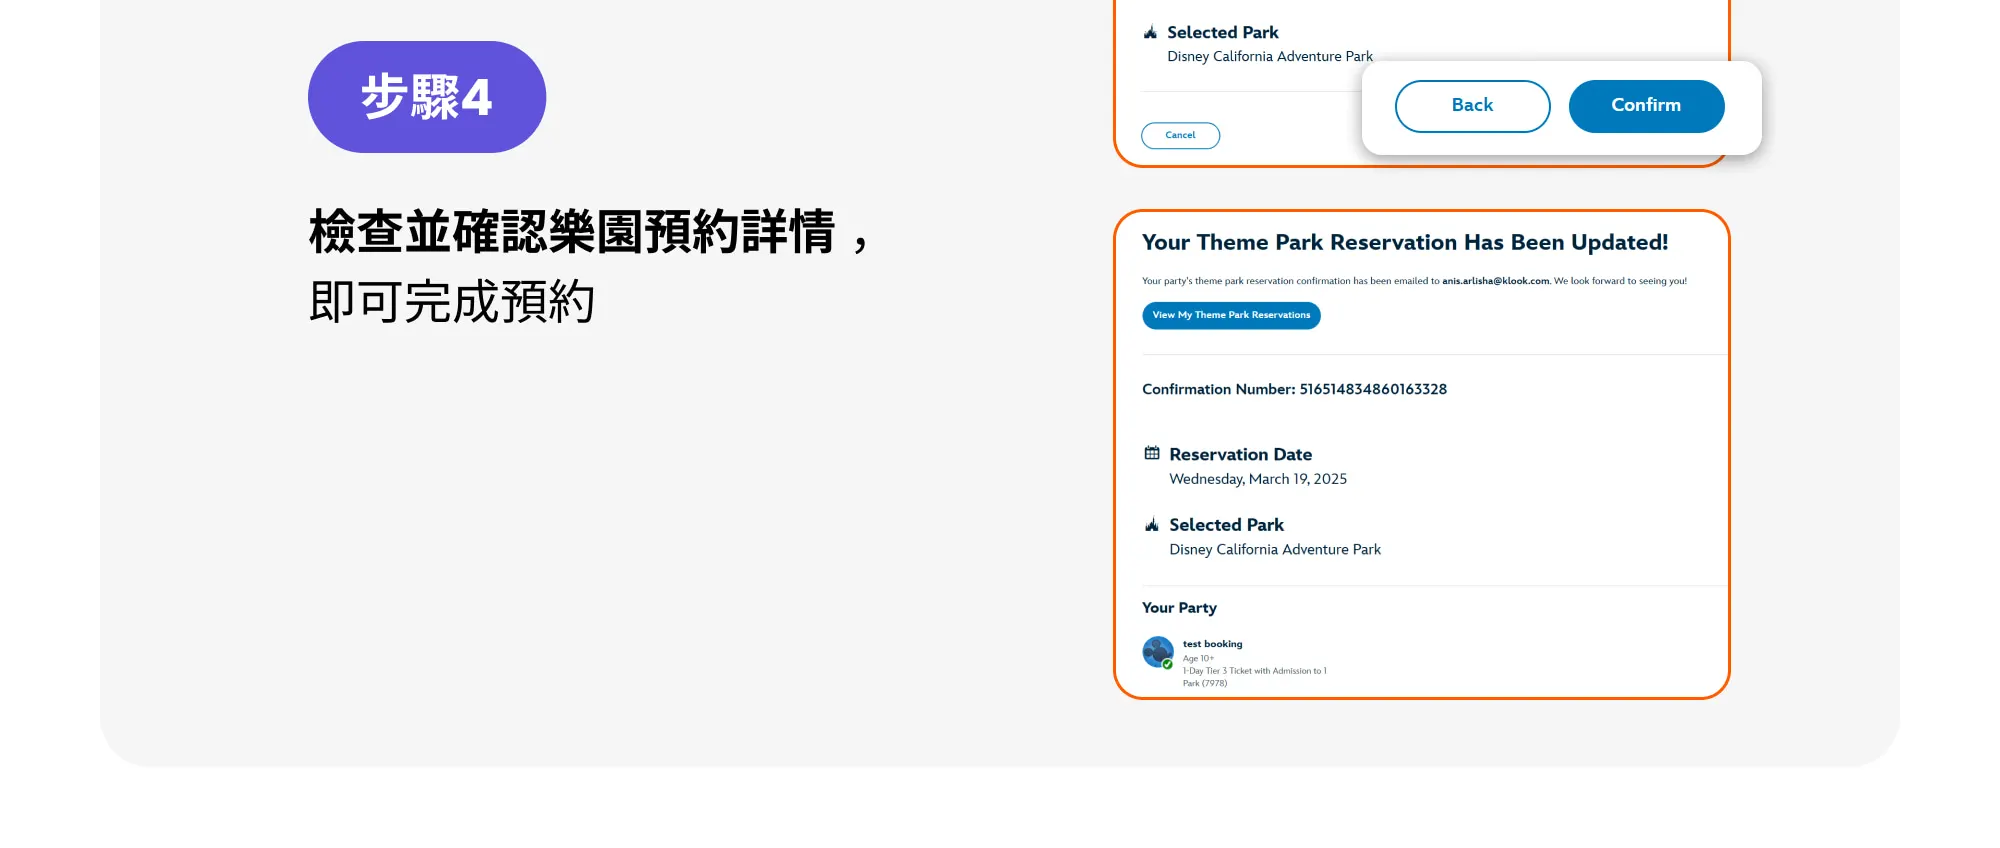
Task: Click the 1-Day Tier 3 Ticket description
Action: click(1254, 677)
